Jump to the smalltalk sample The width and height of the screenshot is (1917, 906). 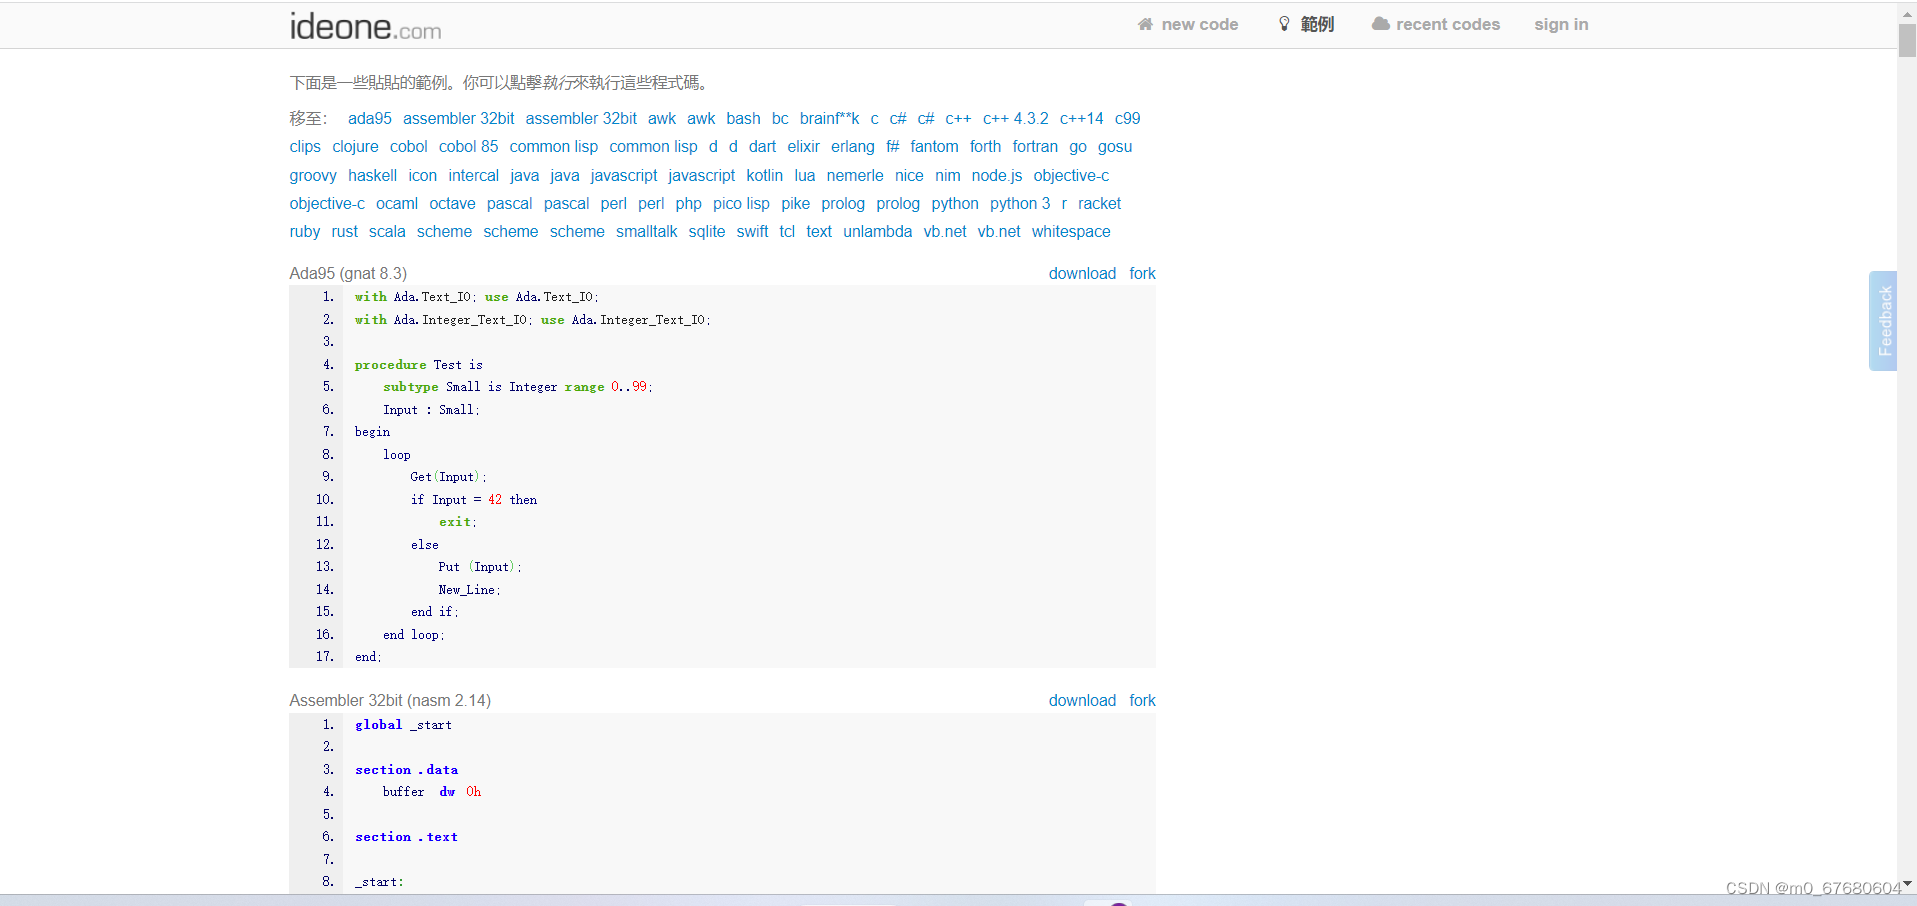646,231
